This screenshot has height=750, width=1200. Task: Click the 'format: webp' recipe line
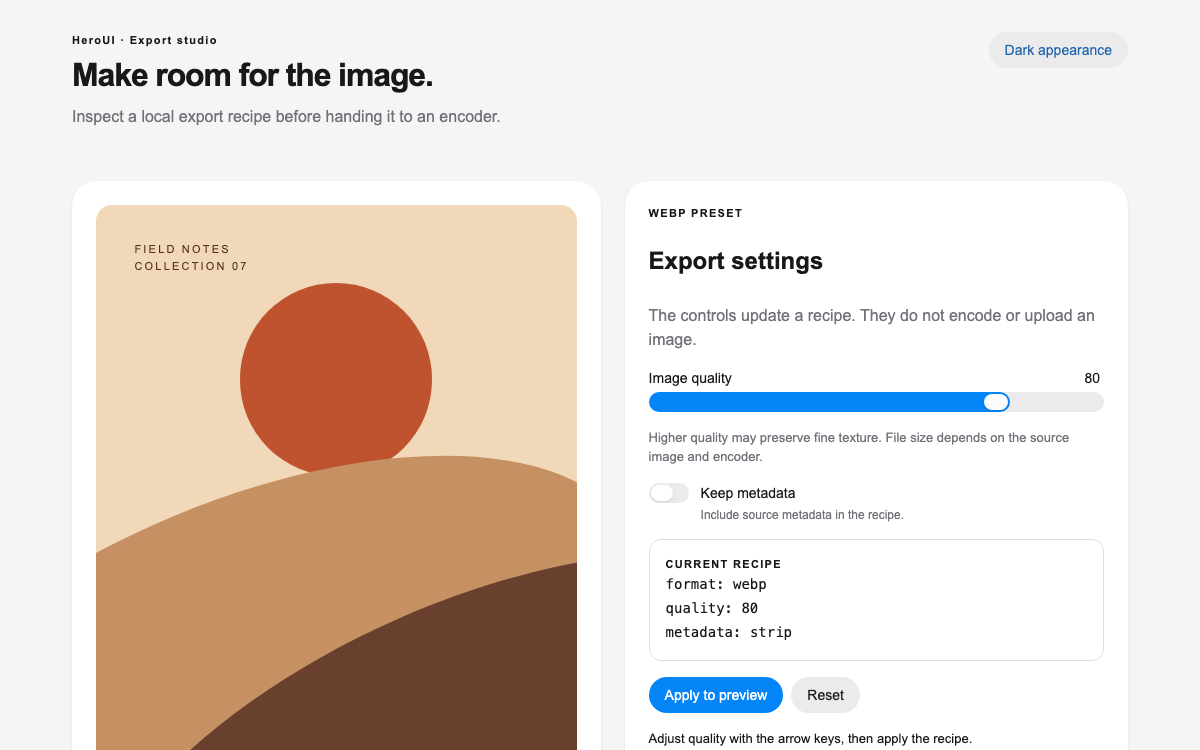coord(716,584)
